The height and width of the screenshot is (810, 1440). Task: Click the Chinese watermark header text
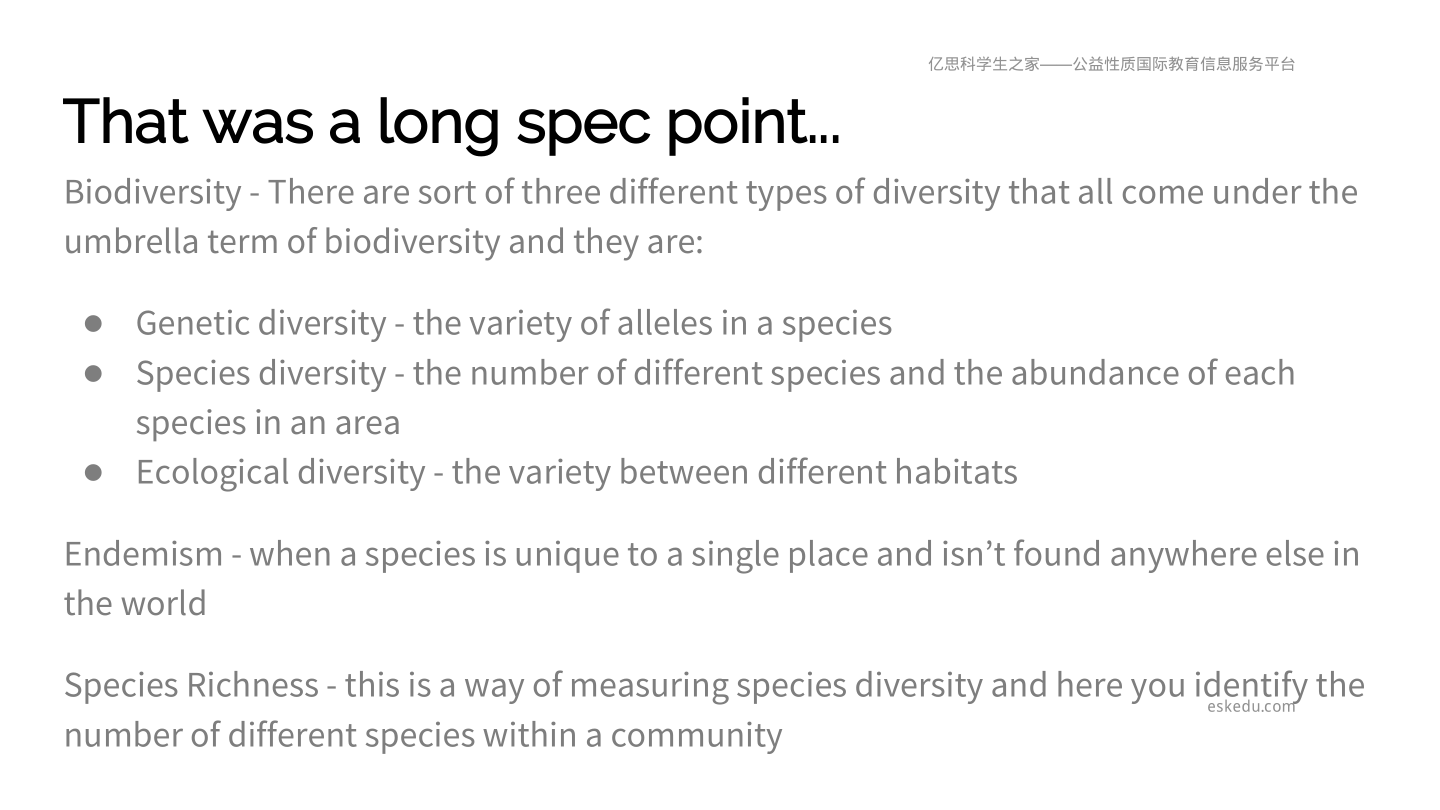point(1111,64)
